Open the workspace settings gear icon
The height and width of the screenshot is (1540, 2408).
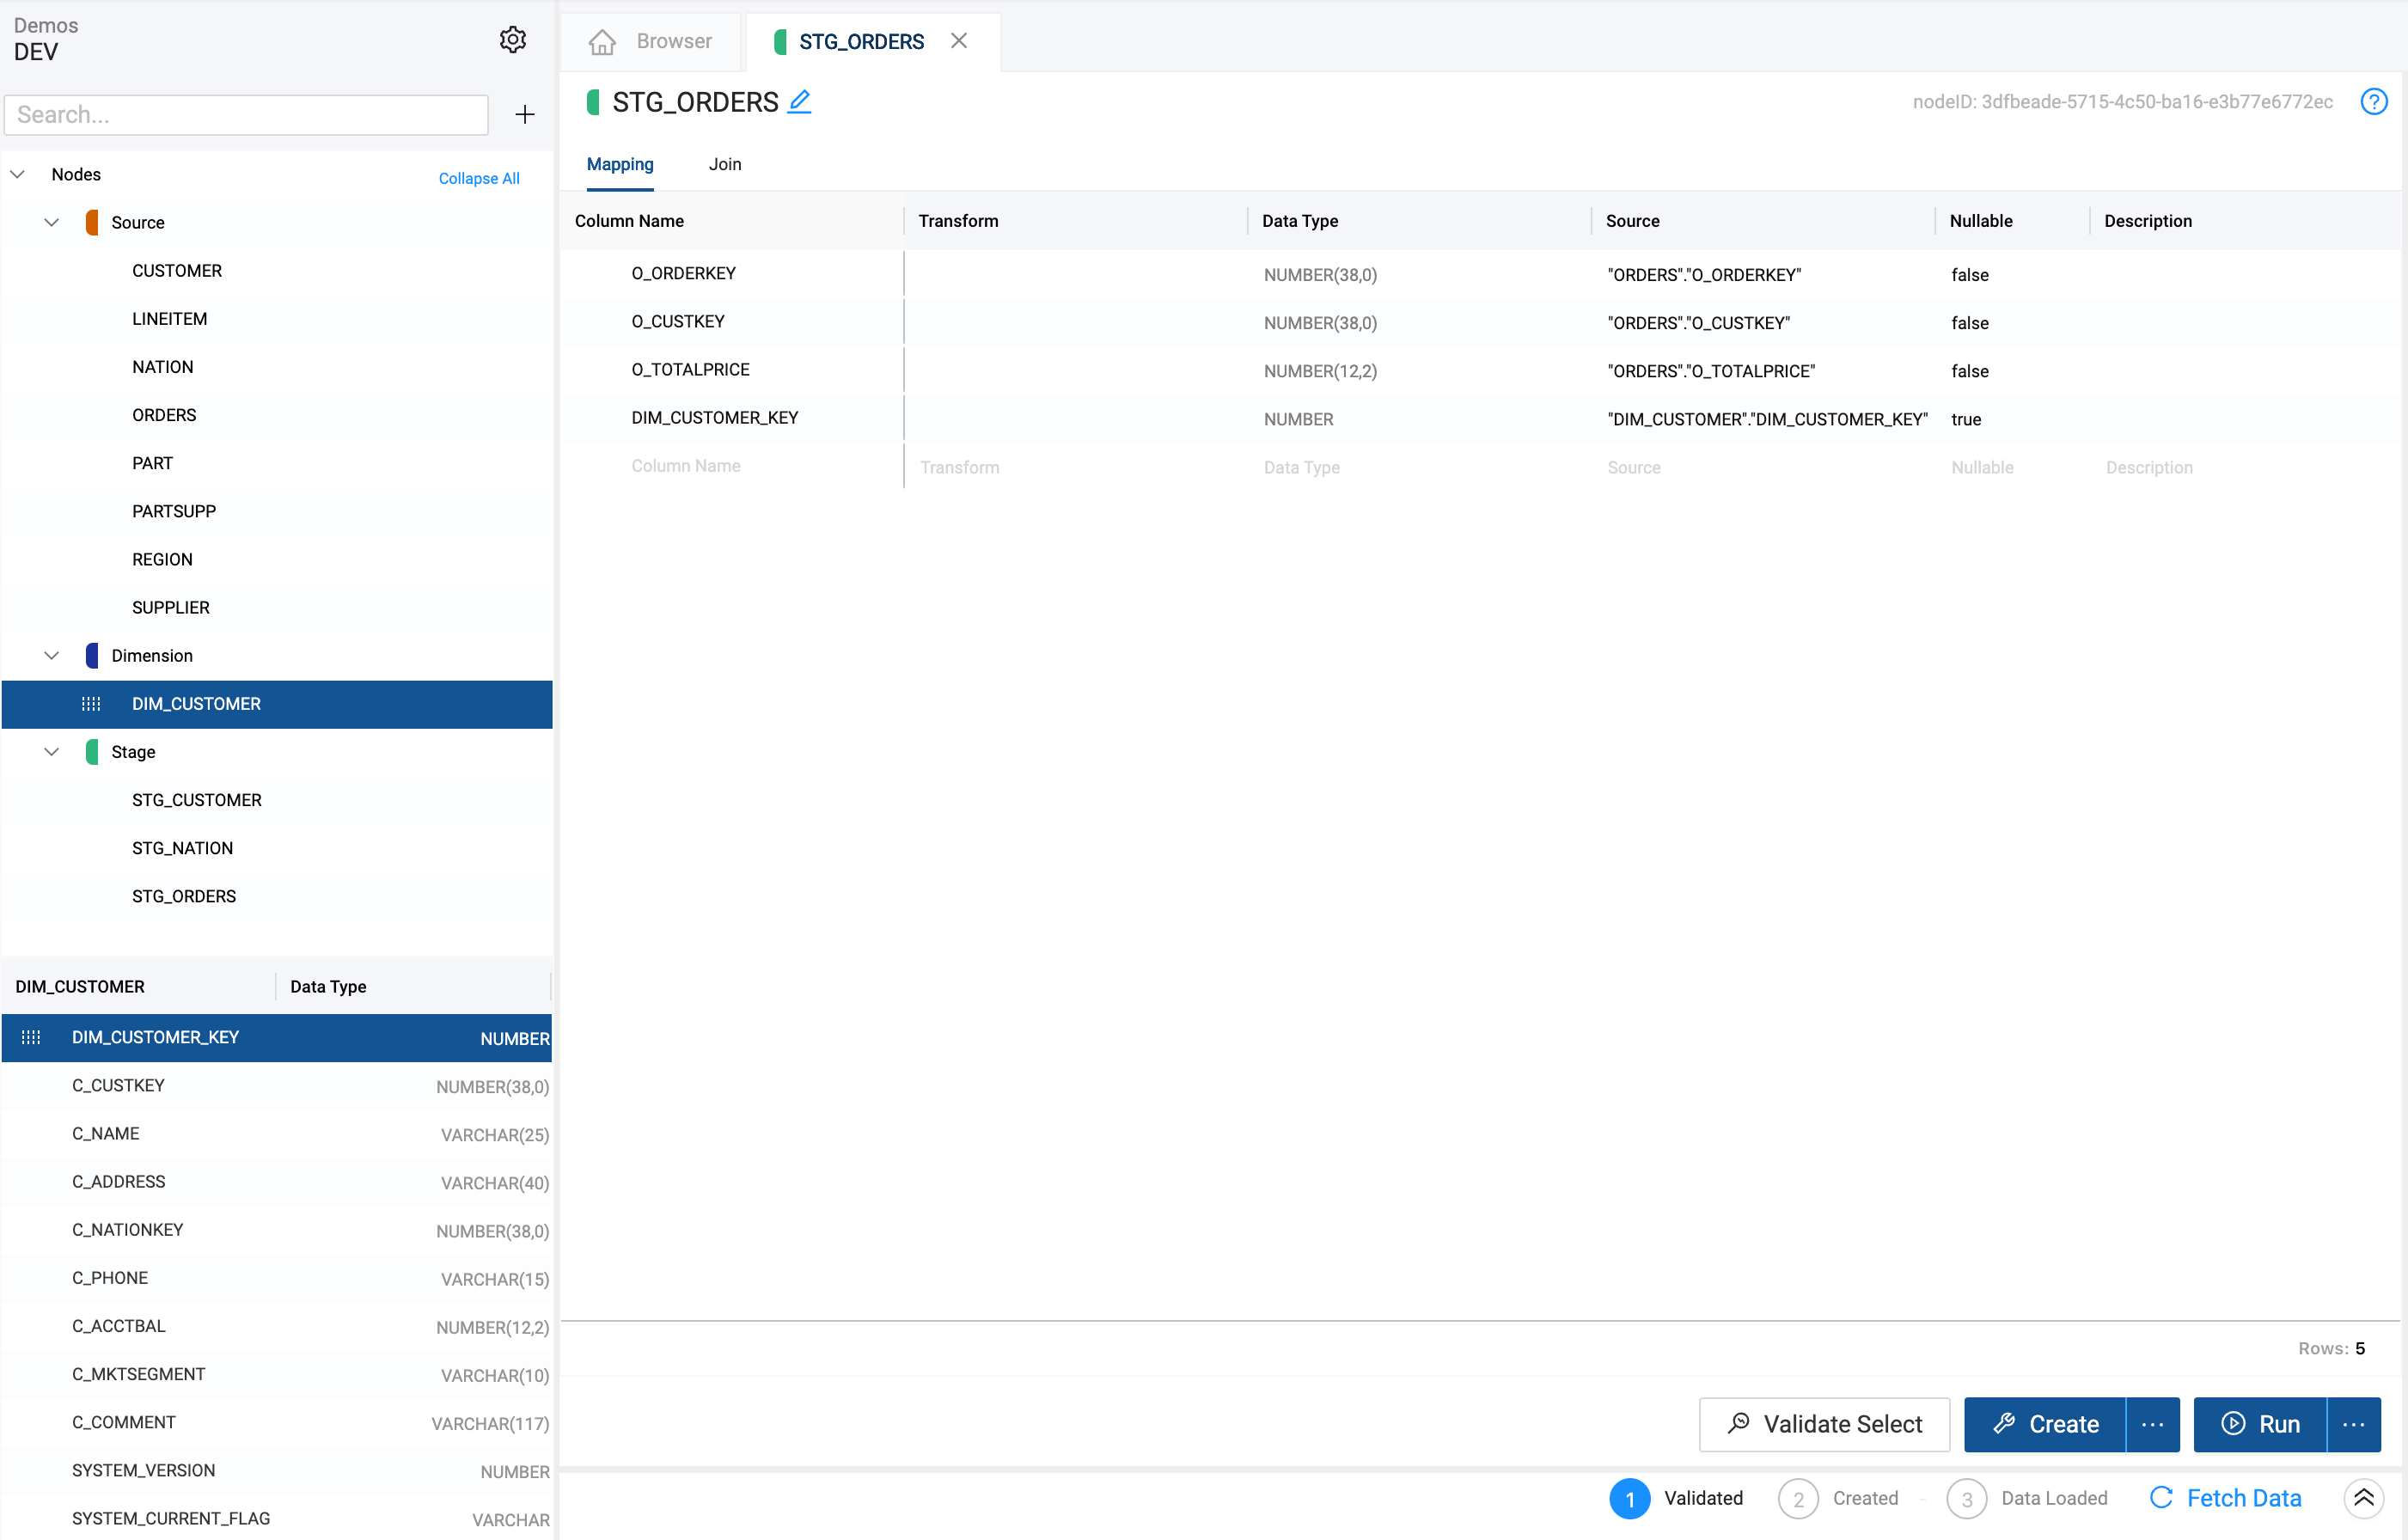pyautogui.click(x=513, y=39)
